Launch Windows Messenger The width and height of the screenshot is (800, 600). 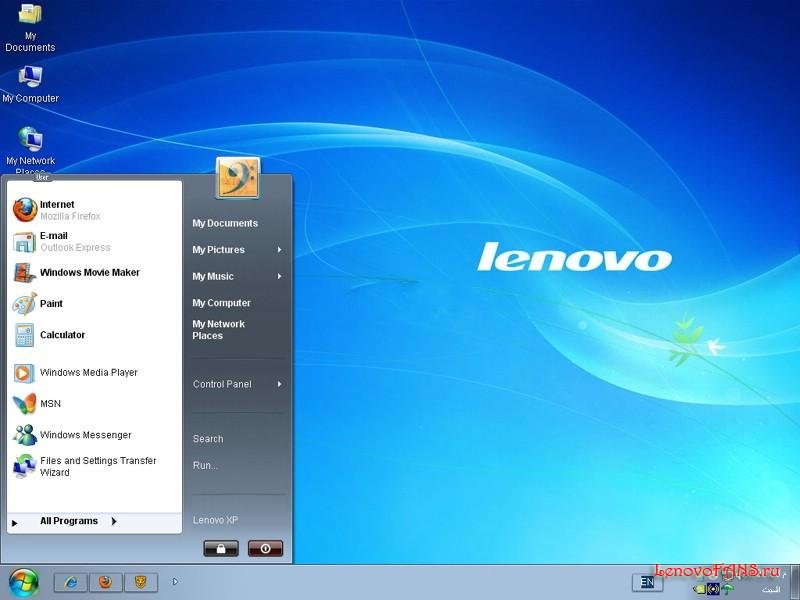tap(85, 435)
